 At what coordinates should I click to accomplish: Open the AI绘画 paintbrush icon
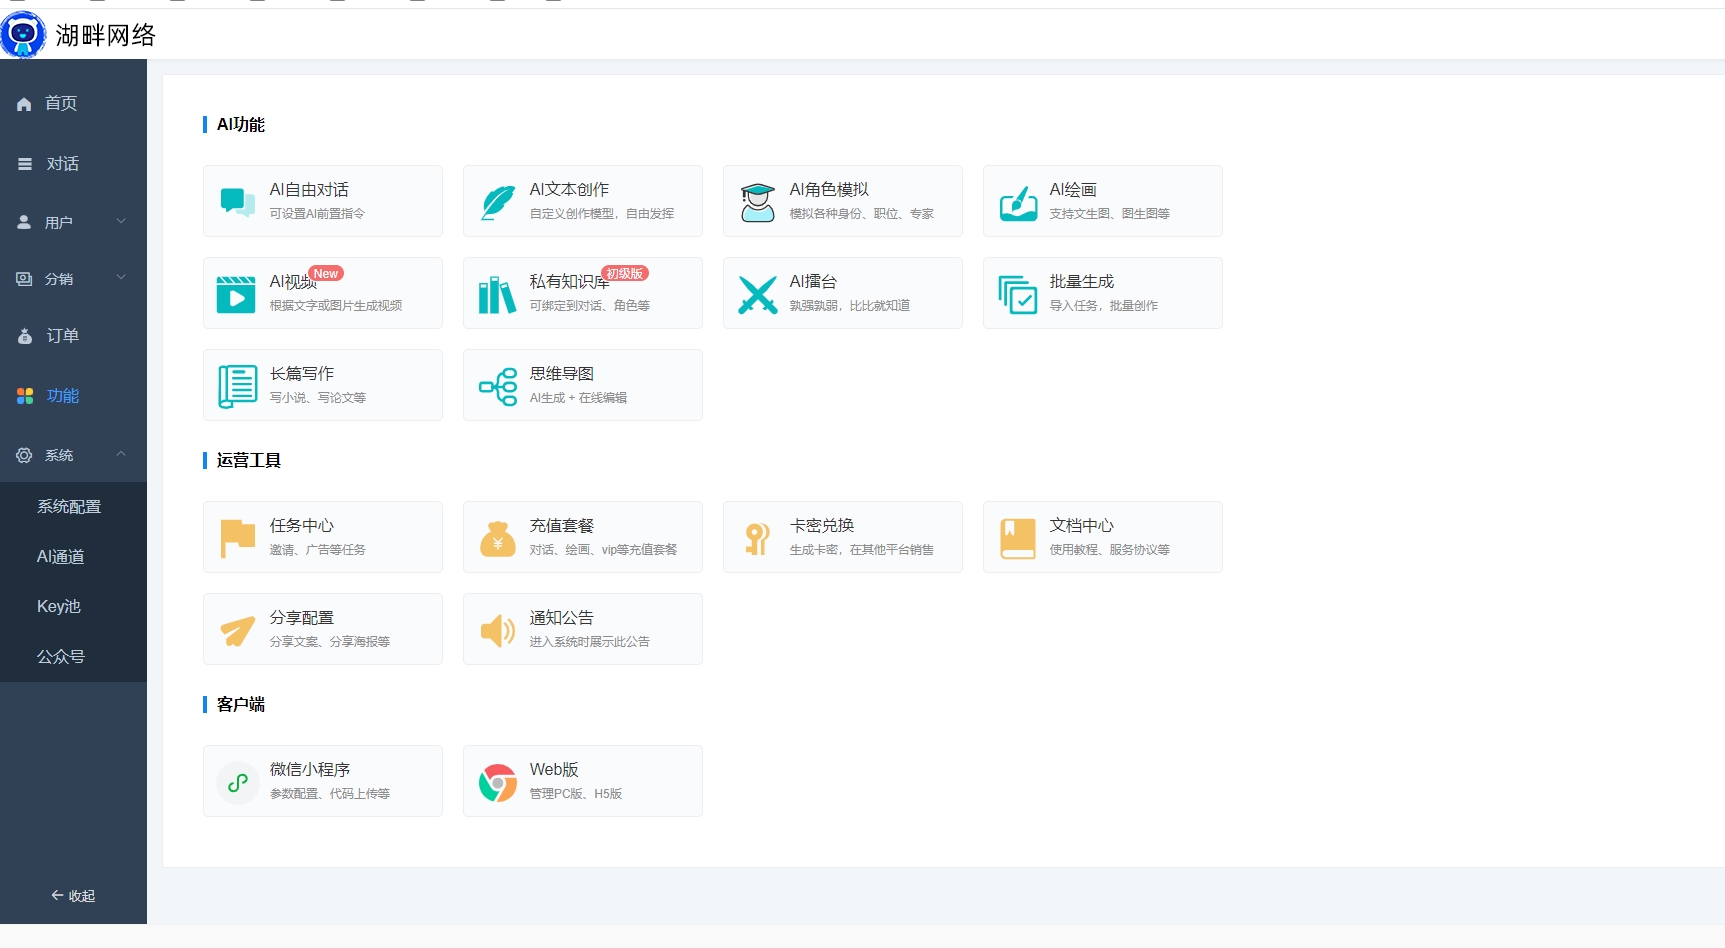point(1018,202)
